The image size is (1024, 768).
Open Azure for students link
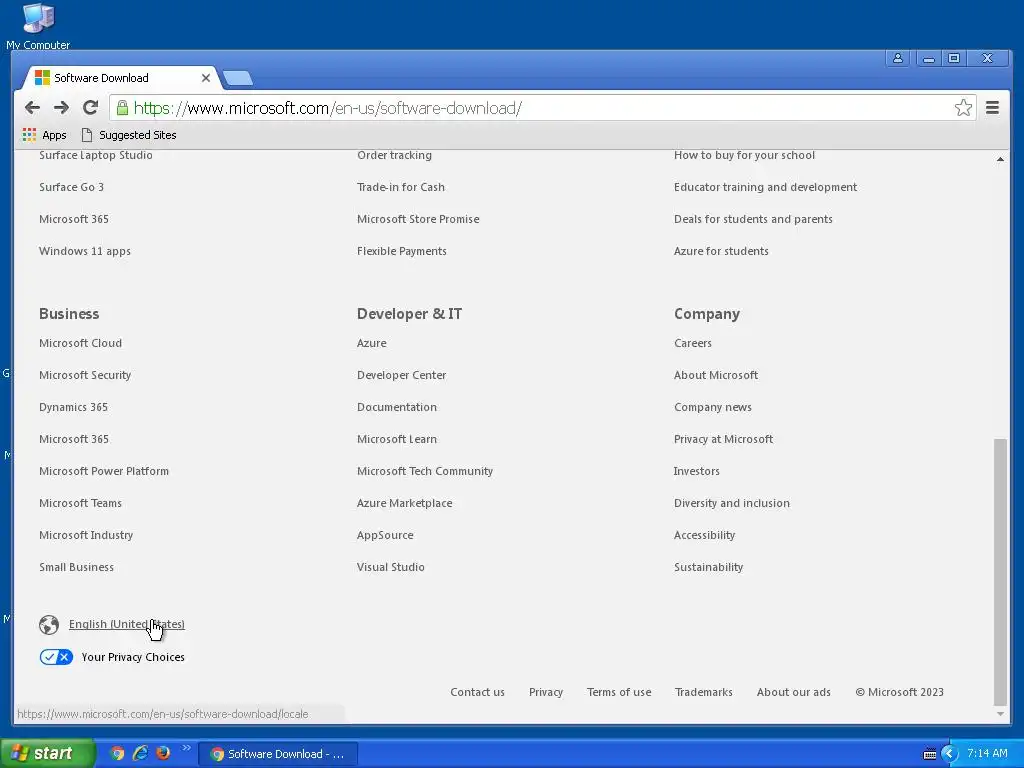(x=721, y=251)
